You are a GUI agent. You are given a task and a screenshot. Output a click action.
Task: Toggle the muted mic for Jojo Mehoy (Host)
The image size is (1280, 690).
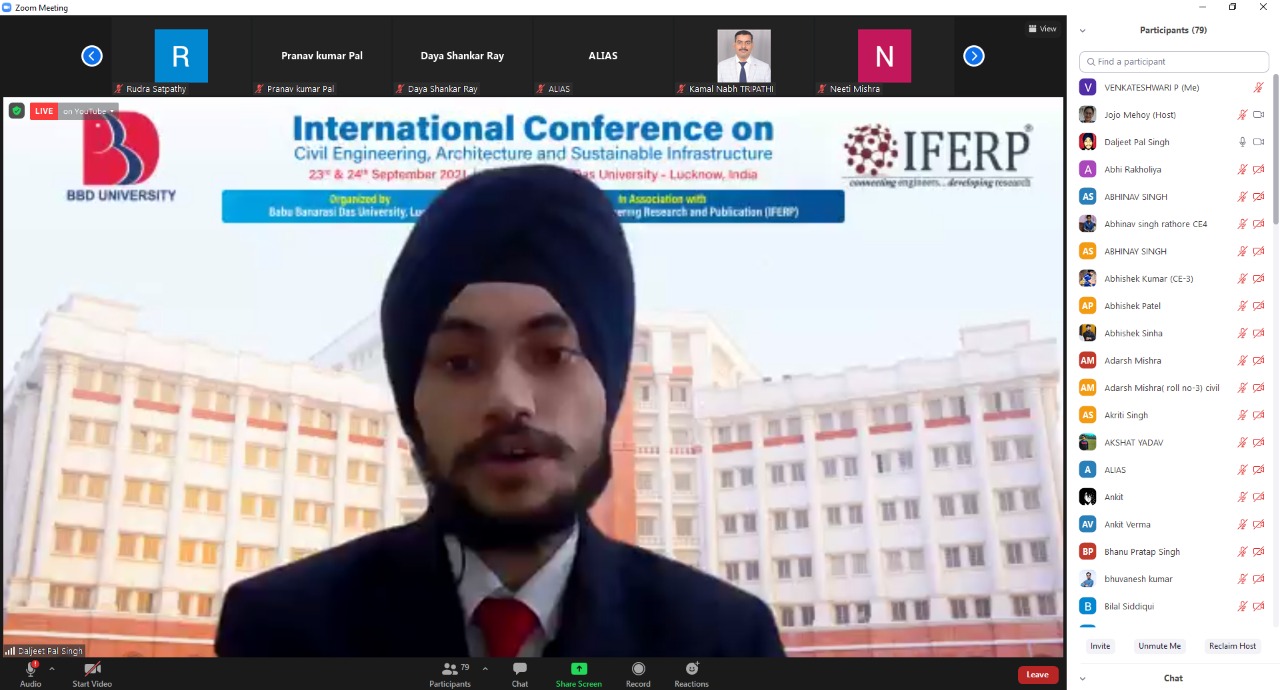tap(1242, 115)
